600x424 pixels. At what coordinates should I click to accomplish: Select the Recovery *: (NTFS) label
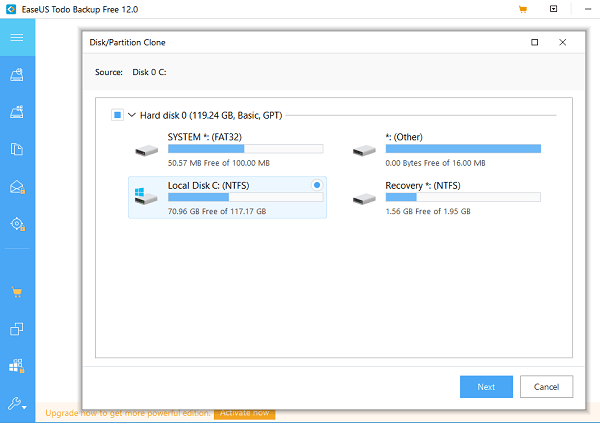click(x=423, y=186)
